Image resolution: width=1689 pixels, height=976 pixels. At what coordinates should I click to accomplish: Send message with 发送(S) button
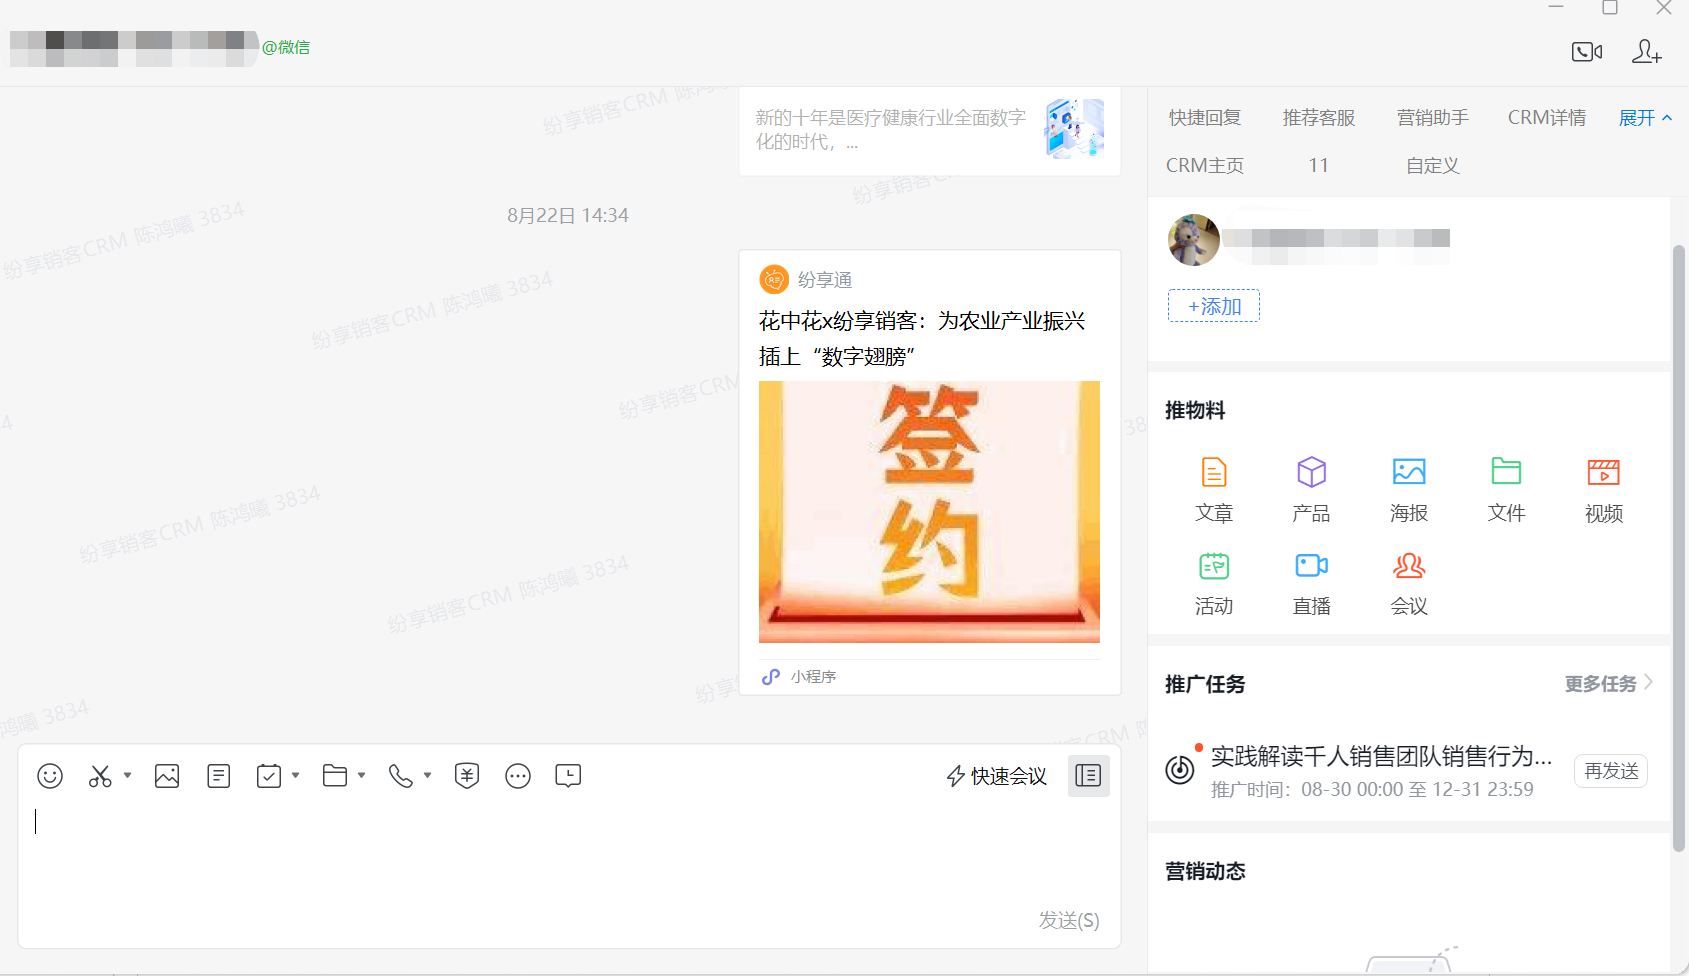(x=1069, y=920)
